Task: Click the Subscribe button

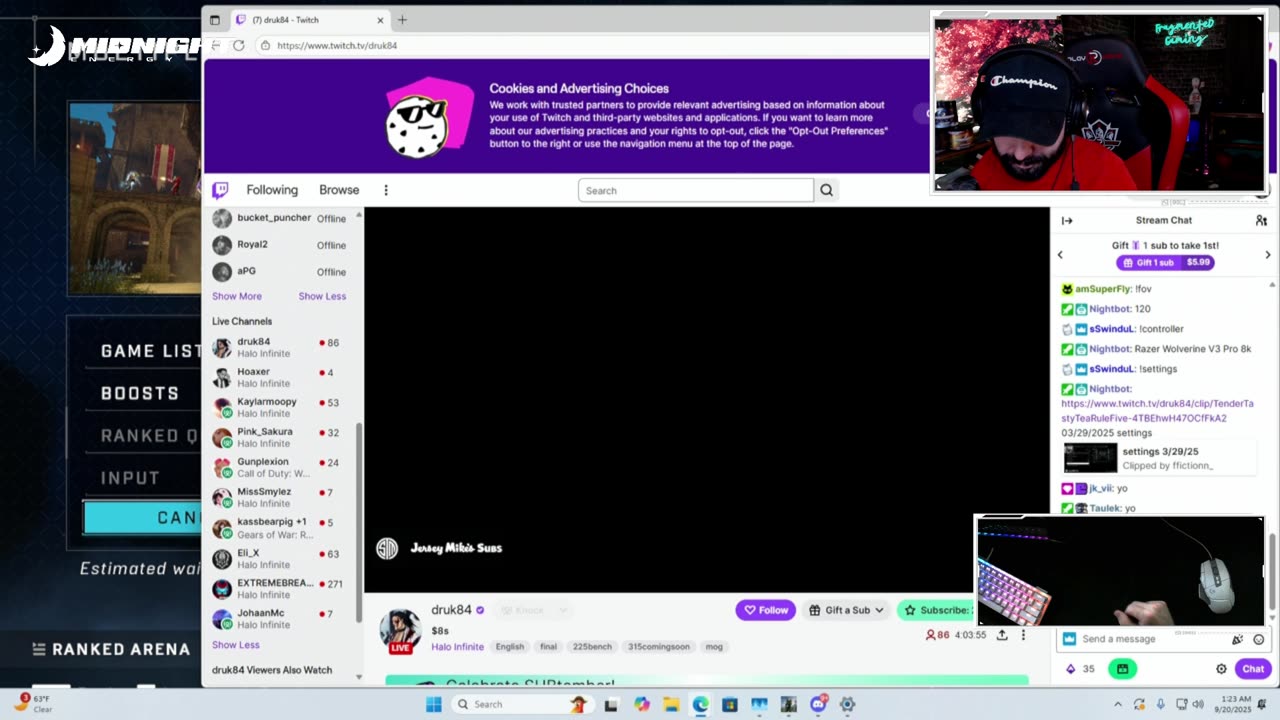Action: (x=936, y=610)
